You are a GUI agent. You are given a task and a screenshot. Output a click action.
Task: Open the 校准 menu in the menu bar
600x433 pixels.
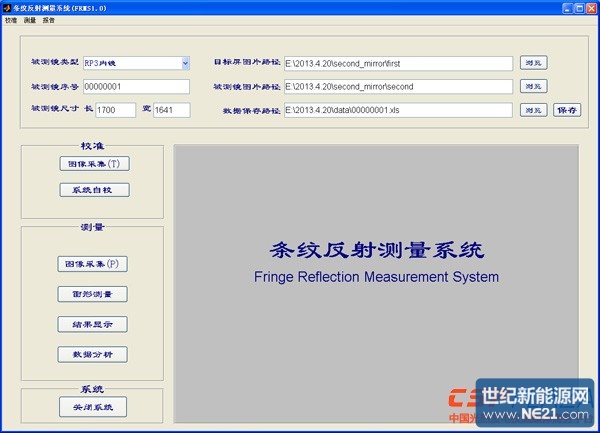10,20
